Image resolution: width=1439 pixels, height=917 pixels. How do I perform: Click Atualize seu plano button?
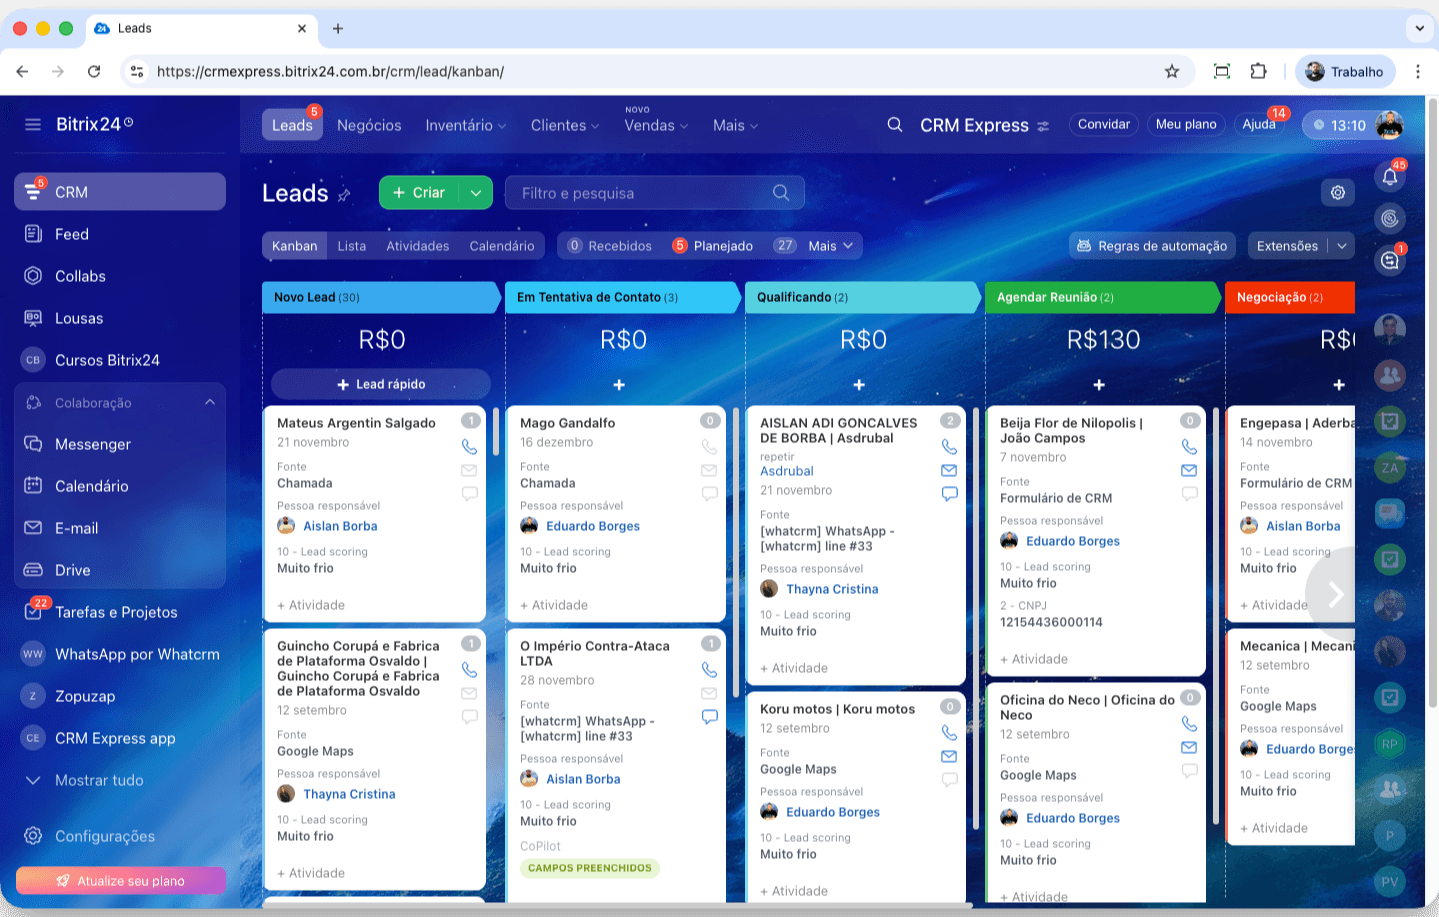[x=120, y=880]
